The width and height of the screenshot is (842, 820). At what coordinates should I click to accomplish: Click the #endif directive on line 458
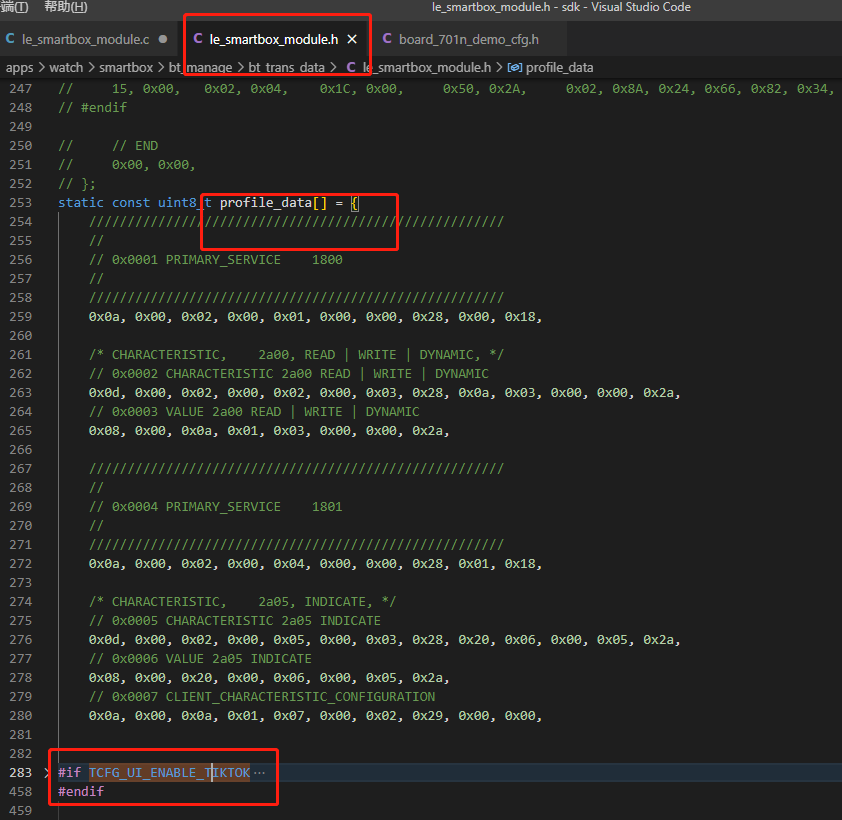point(81,792)
